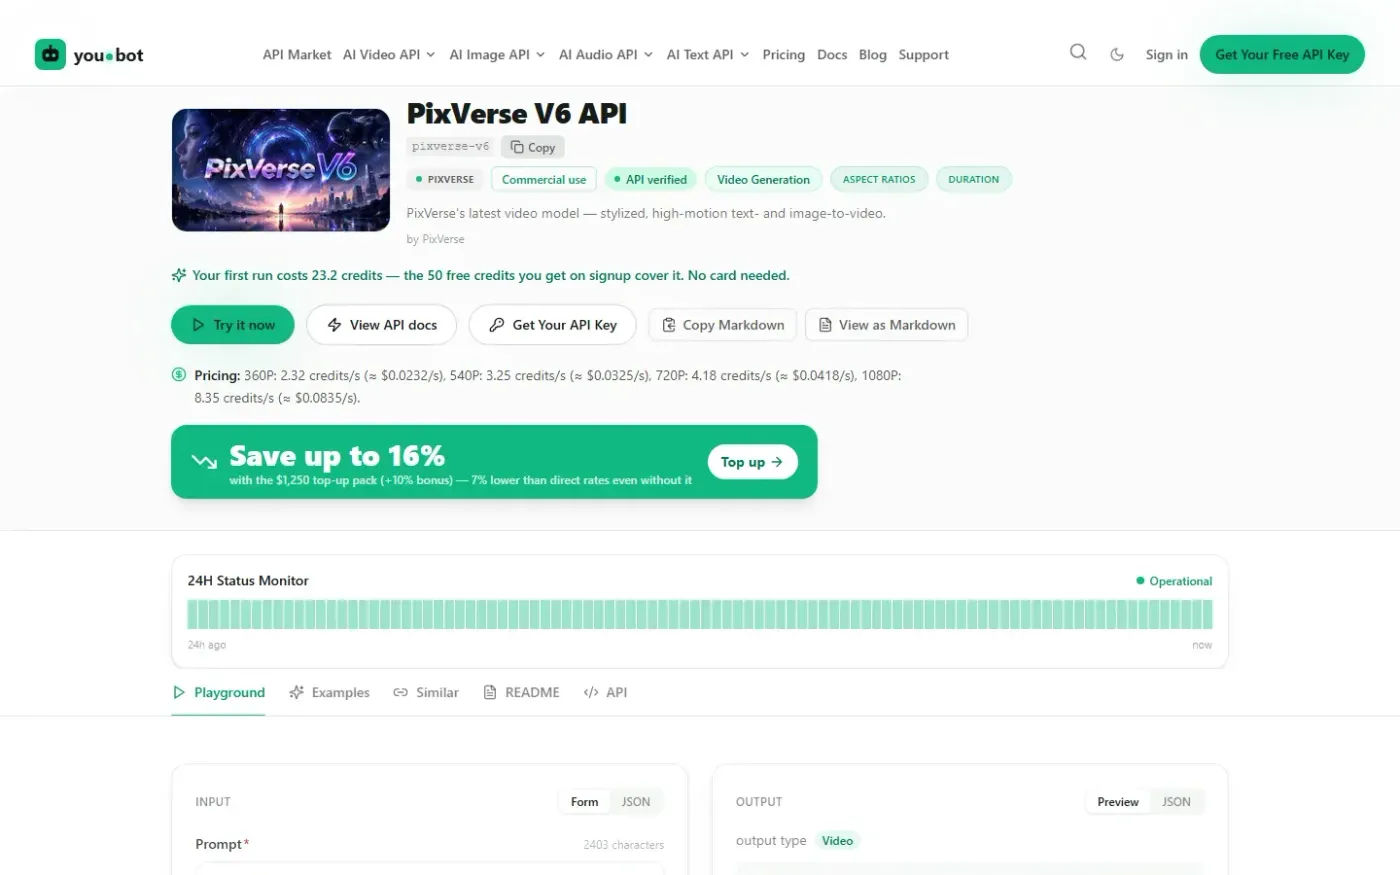Click the Try it now play button
This screenshot has height=875, width=1400.
233,325
